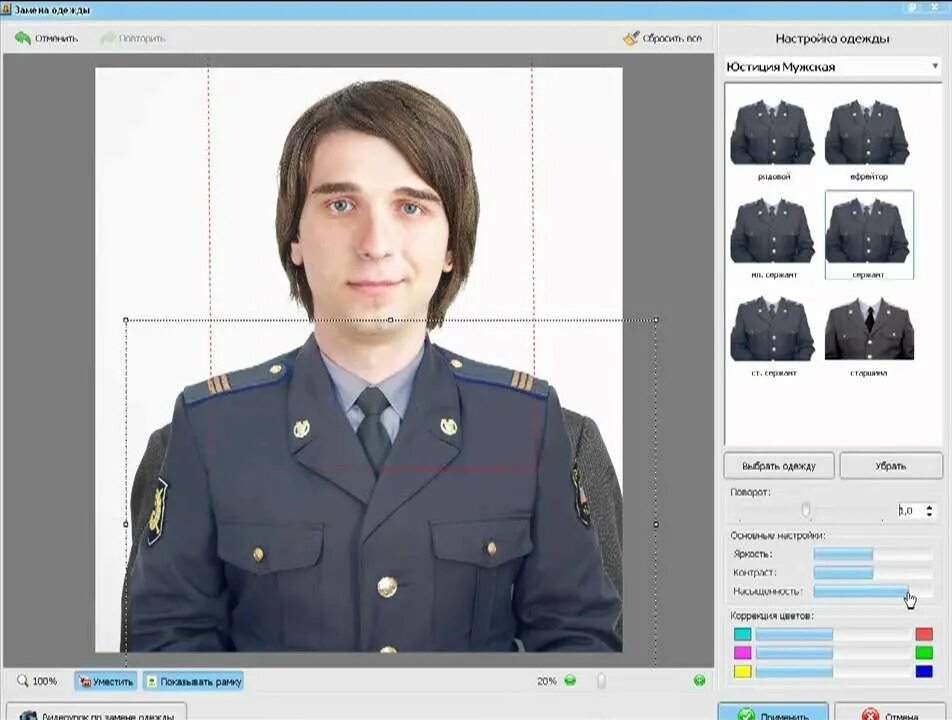Click the Насыщенность saturation slider

point(872,591)
